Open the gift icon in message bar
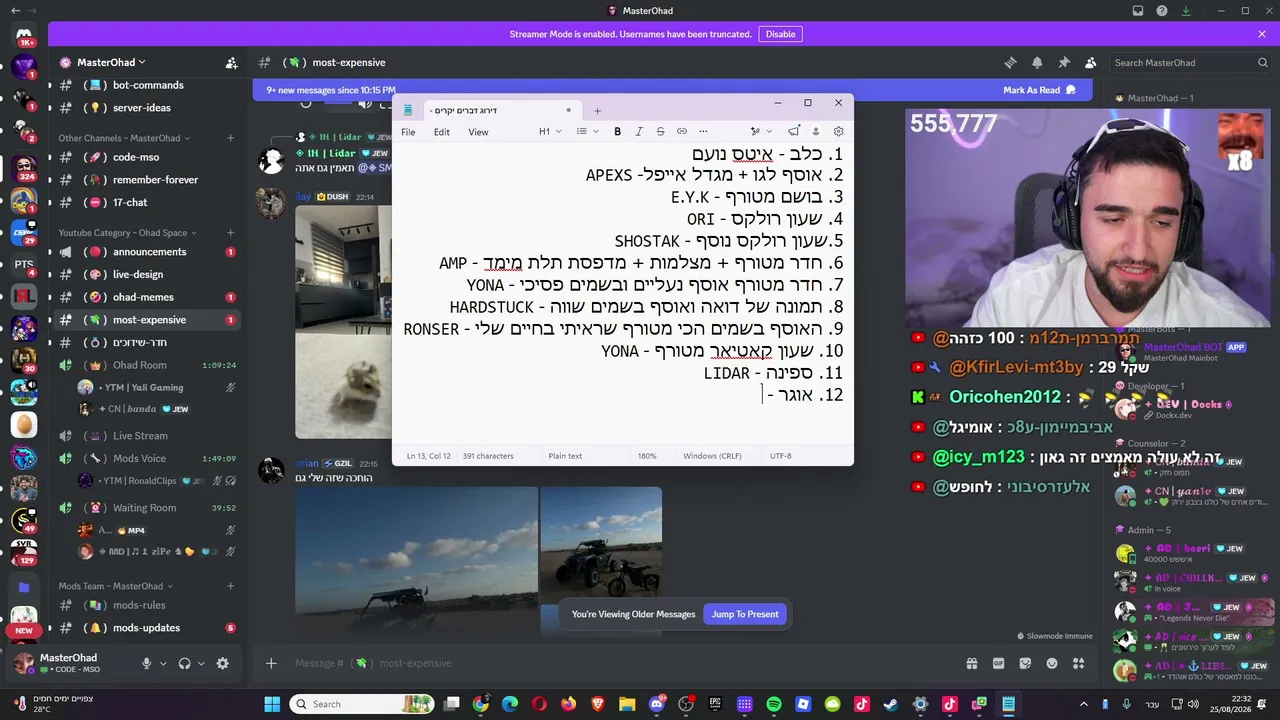Viewport: 1280px width, 720px height. (x=971, y=663)
